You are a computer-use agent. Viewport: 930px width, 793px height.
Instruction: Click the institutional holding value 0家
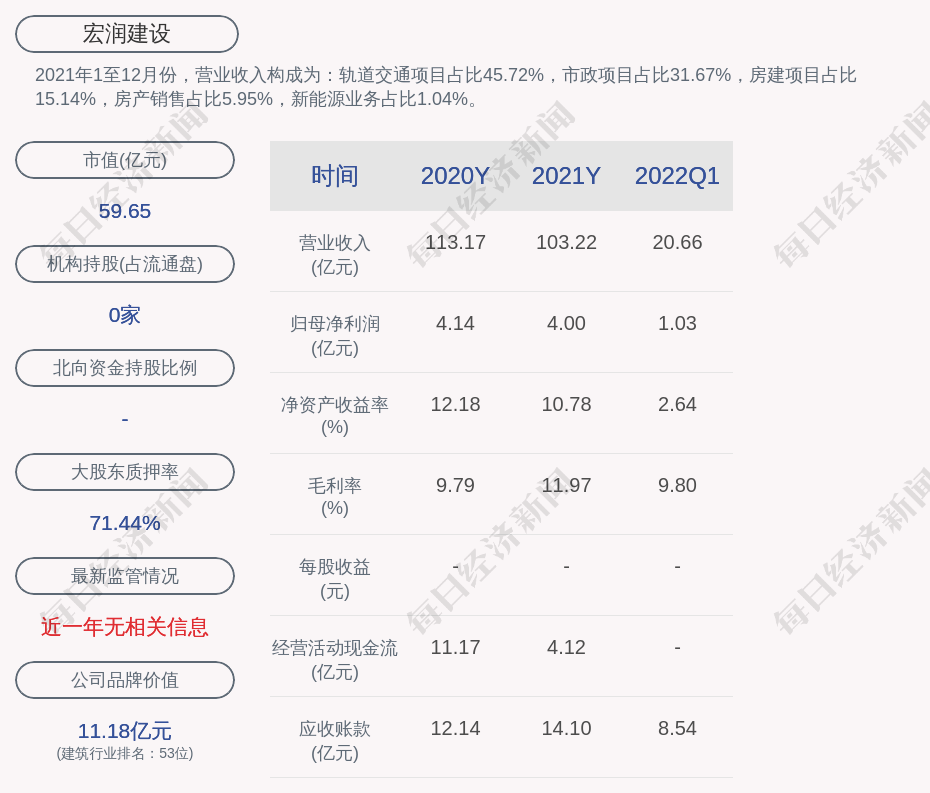125,315
